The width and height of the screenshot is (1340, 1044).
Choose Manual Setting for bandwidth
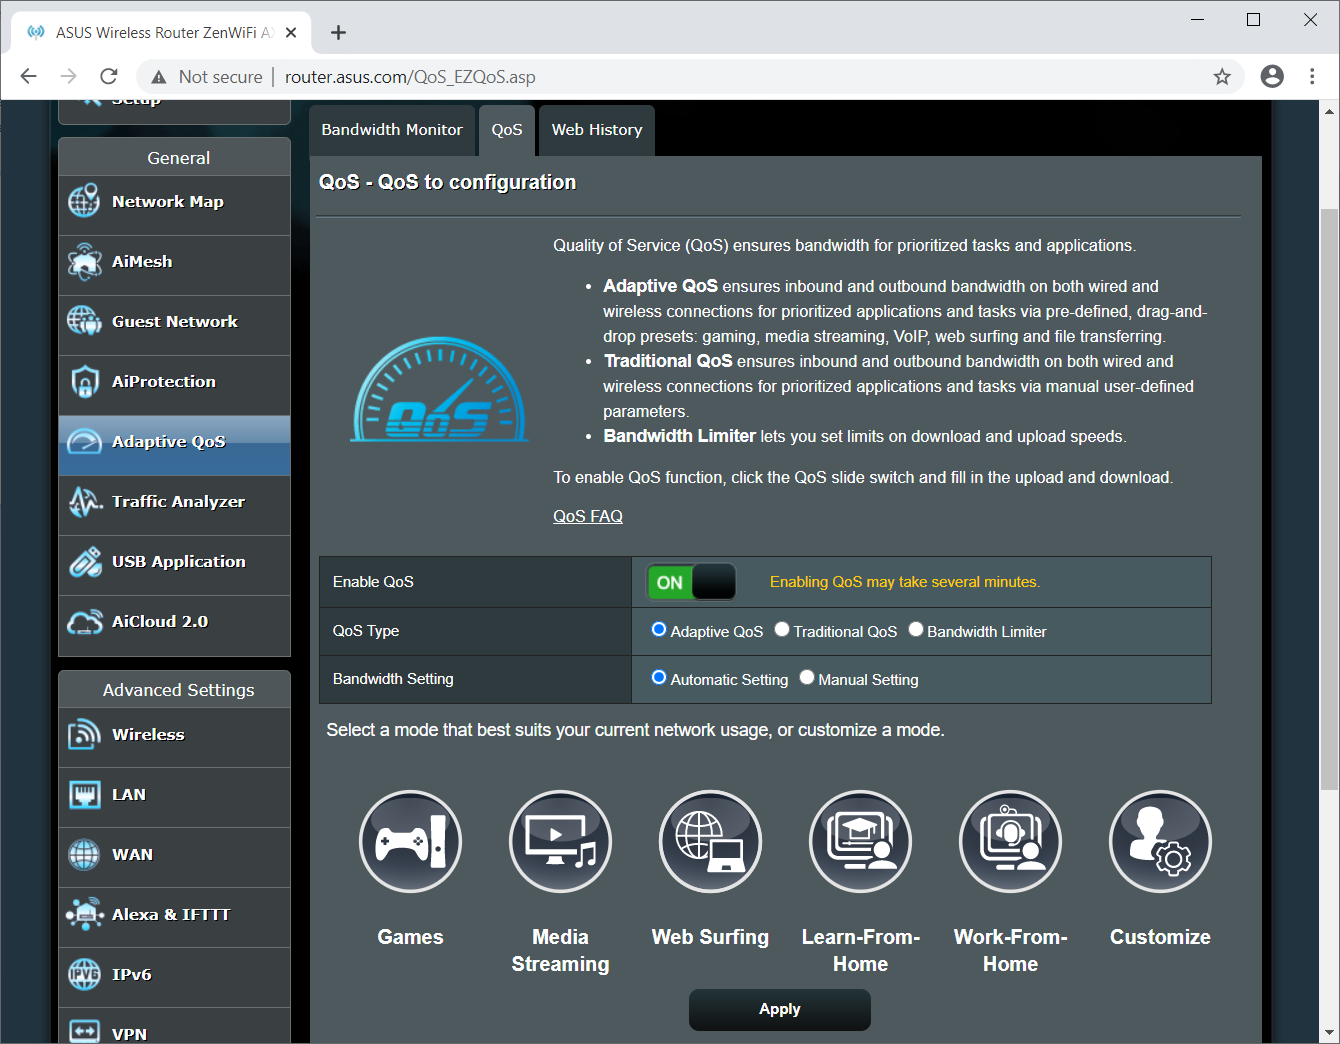(807, 678)
